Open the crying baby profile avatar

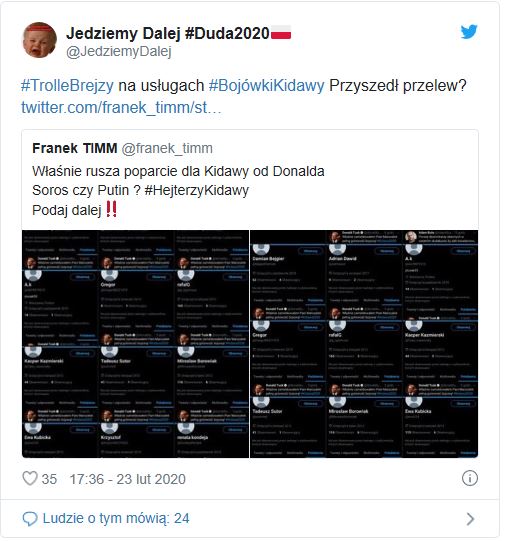[39, 40]
